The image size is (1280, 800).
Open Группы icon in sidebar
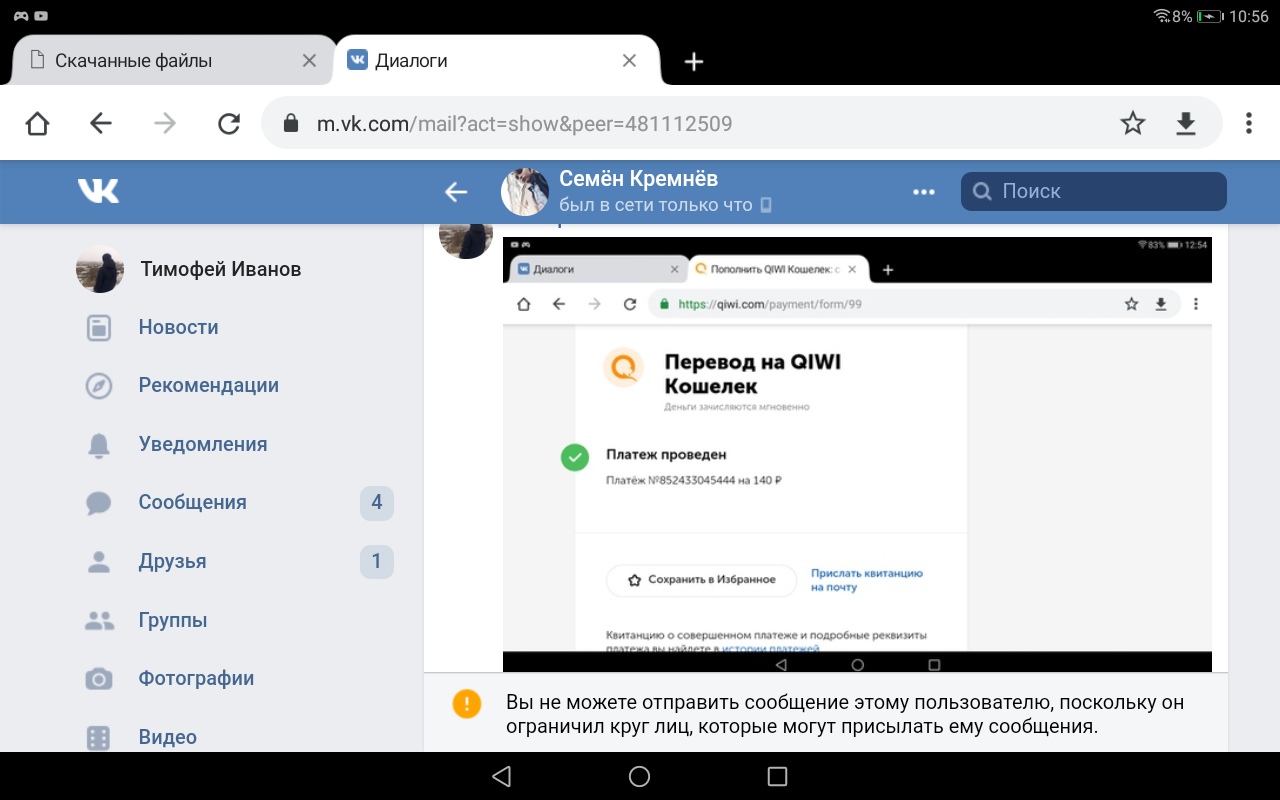[99, 620]
